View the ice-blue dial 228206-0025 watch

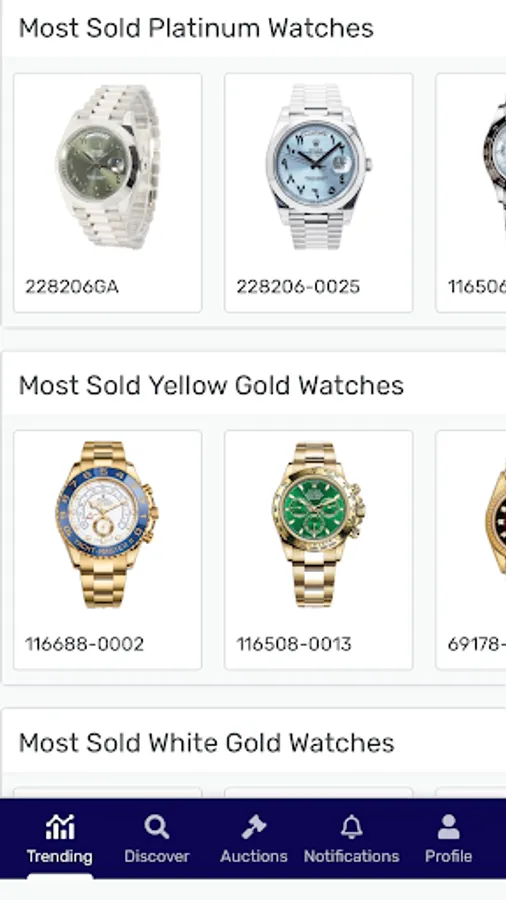[x=318, y=167]
